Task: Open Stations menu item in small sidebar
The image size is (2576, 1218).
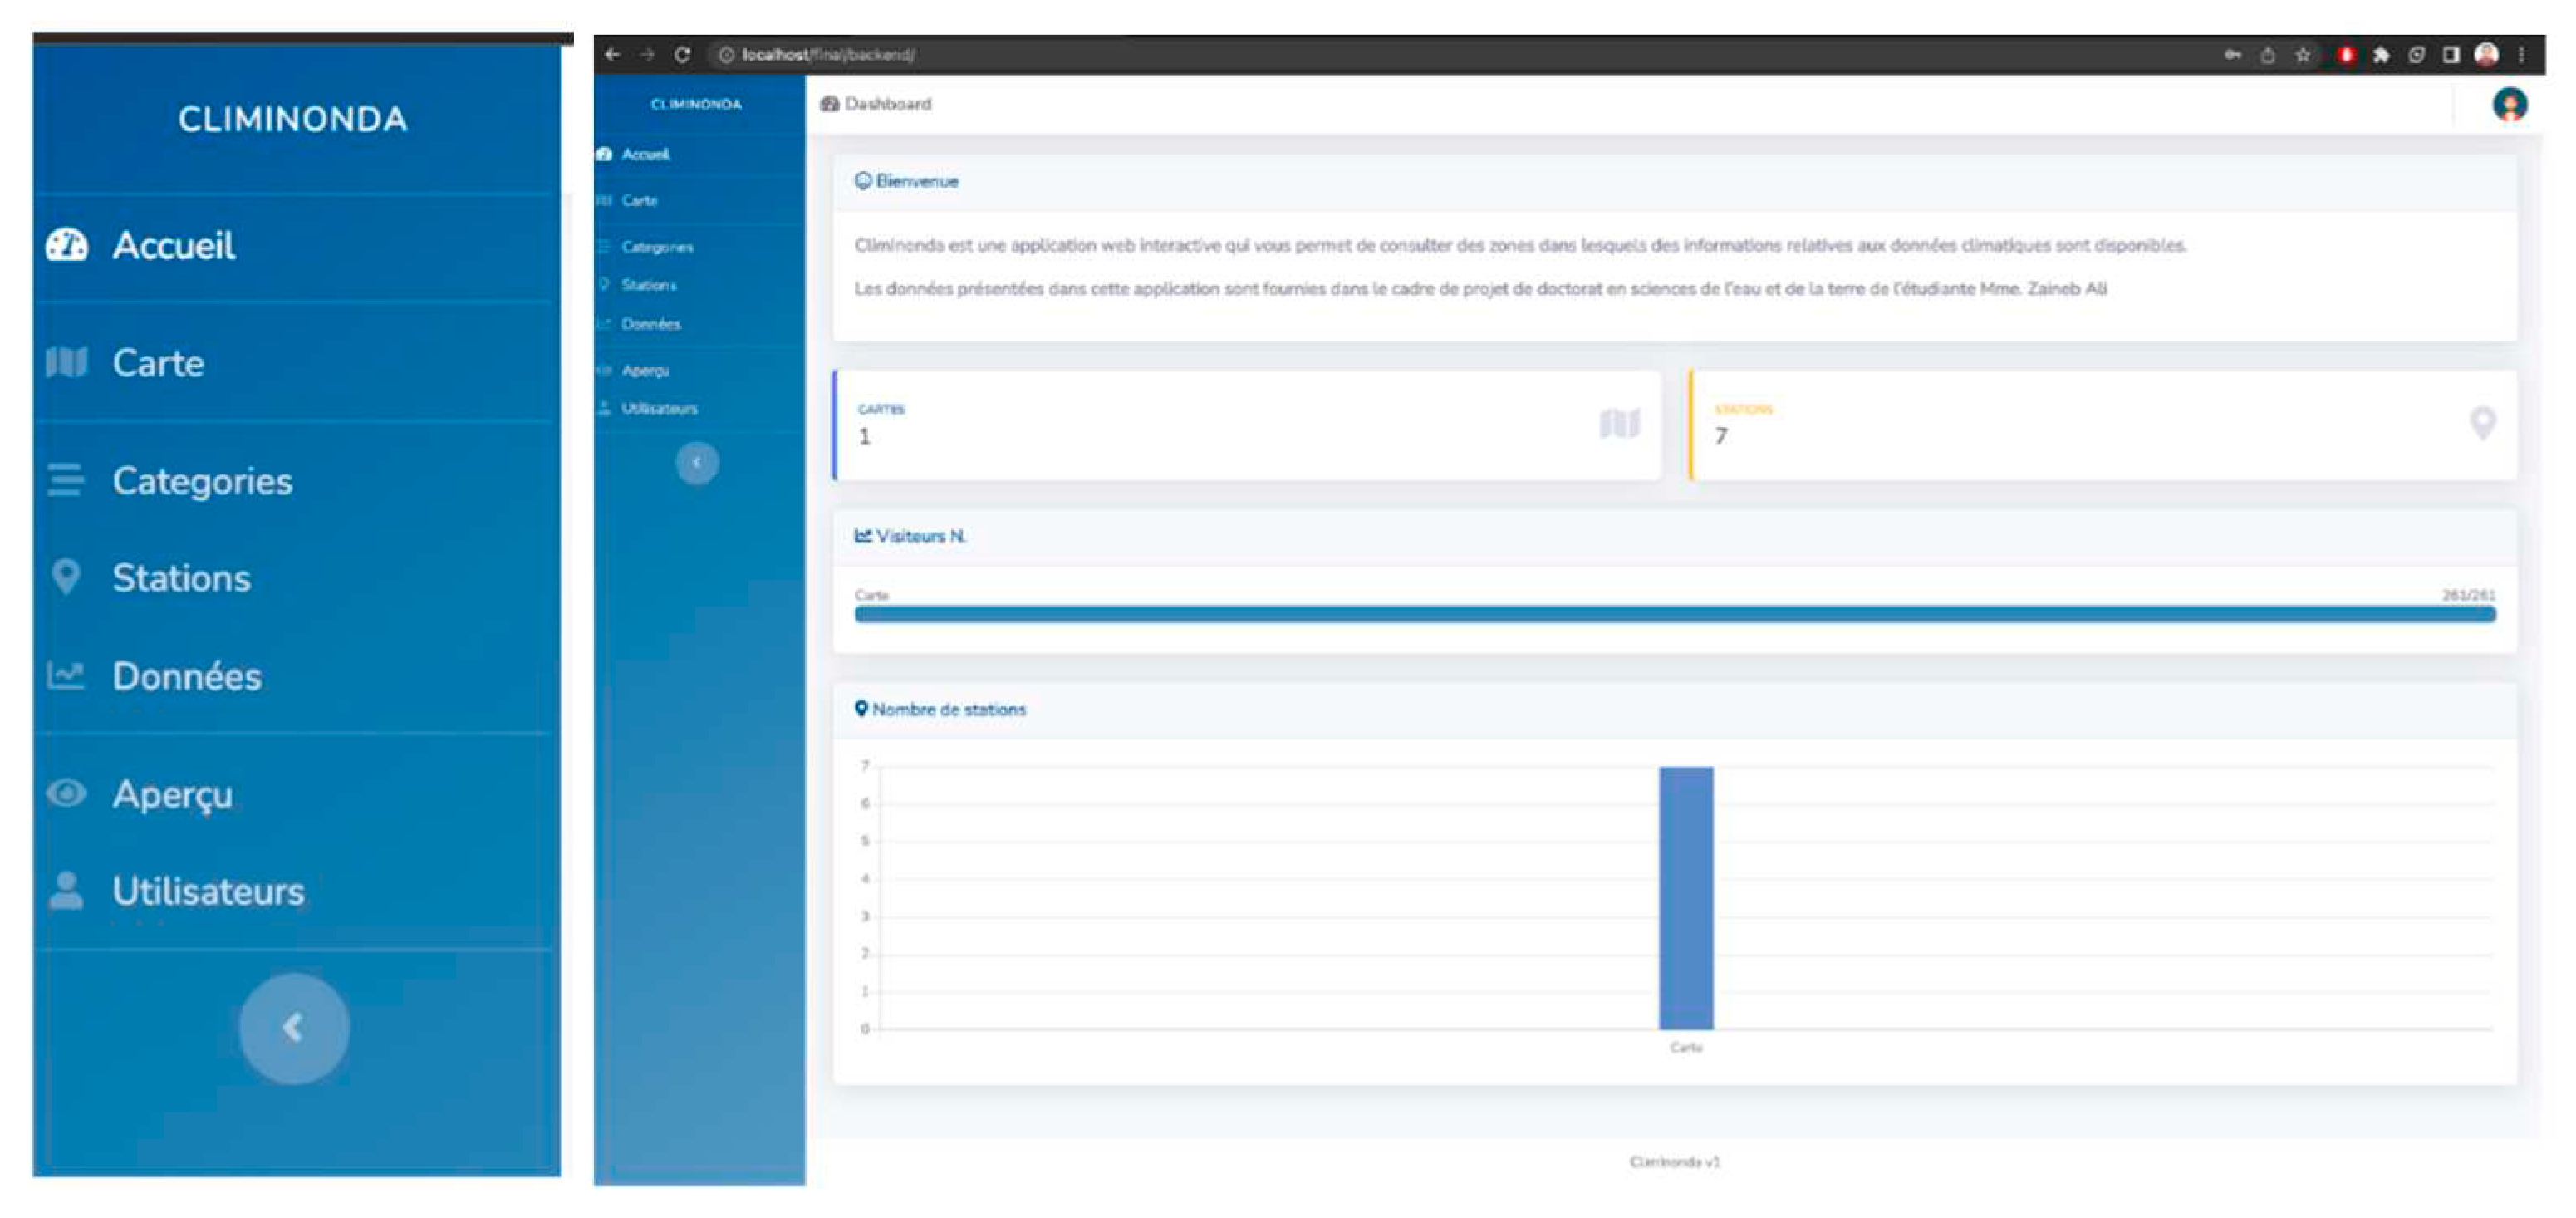Action: pyautogui.click(x=648, y=285)
